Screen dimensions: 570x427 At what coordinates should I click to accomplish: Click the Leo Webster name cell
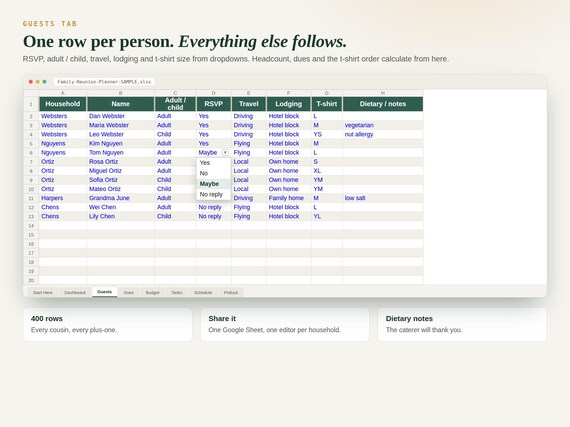[x=121, y=134]
